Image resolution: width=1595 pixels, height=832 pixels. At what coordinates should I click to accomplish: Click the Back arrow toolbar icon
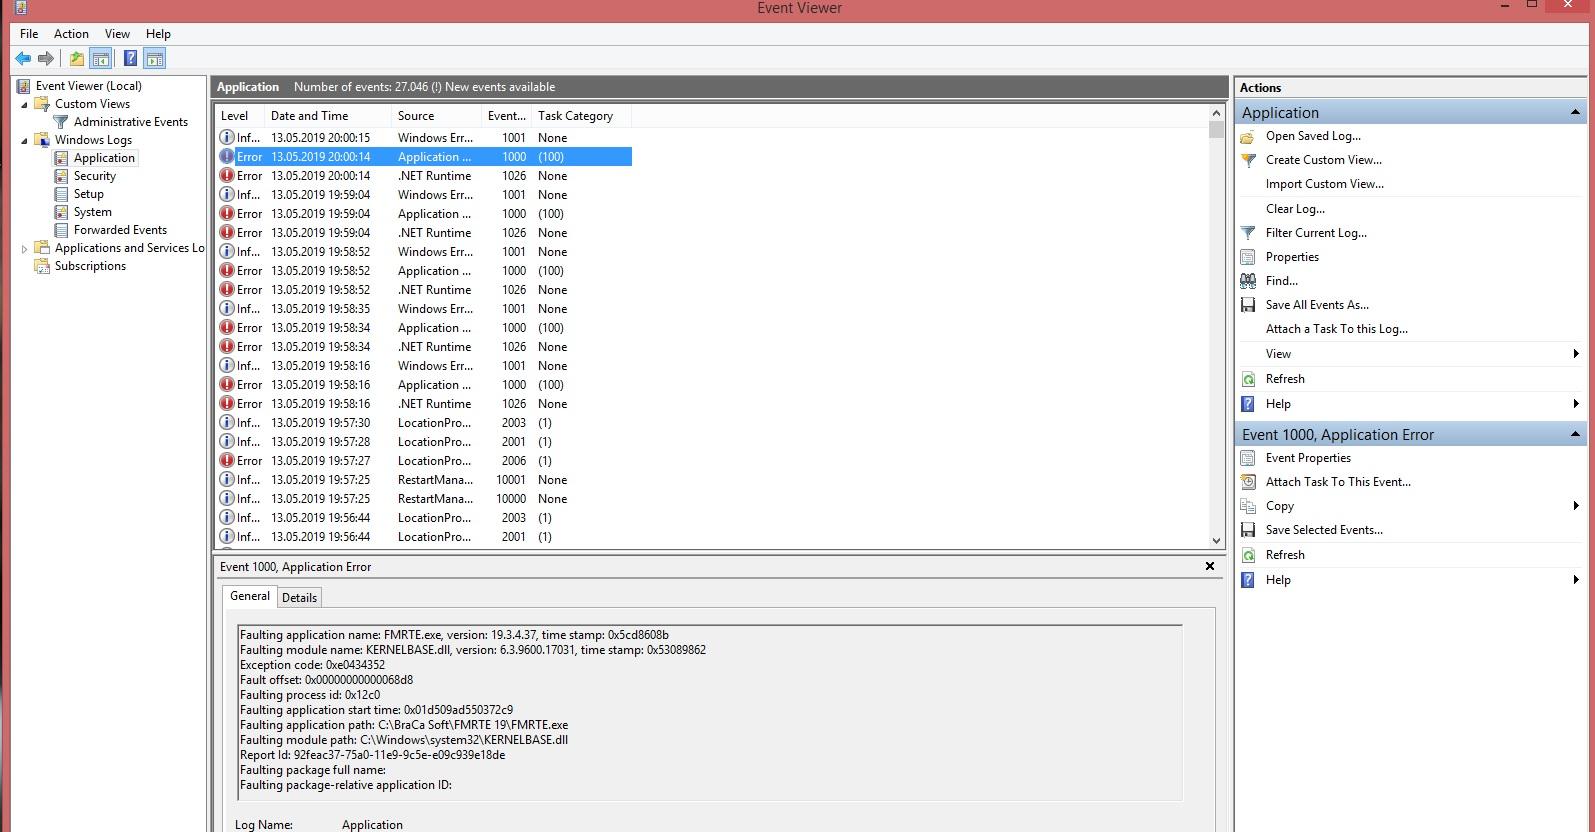coord(23,58)
